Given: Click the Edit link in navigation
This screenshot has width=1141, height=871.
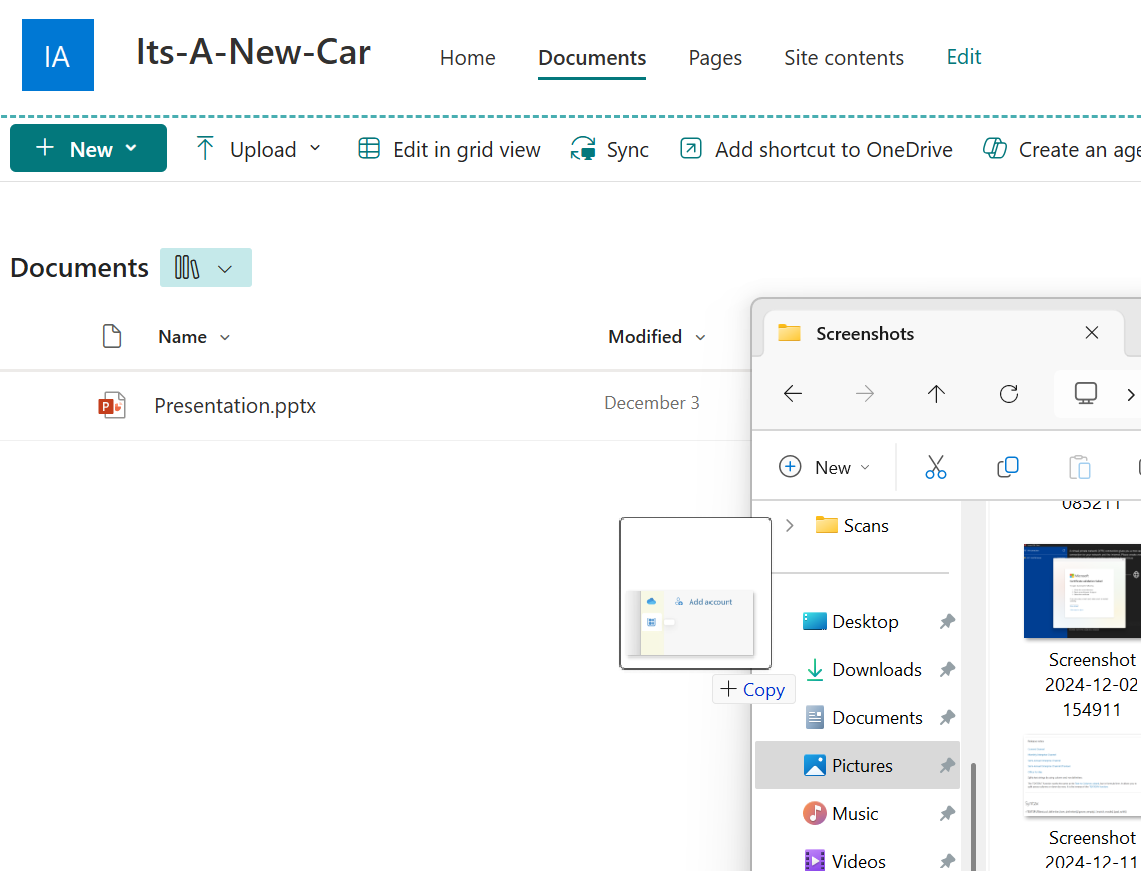Looking at the screenshot, I should click(x=963, y=57).
